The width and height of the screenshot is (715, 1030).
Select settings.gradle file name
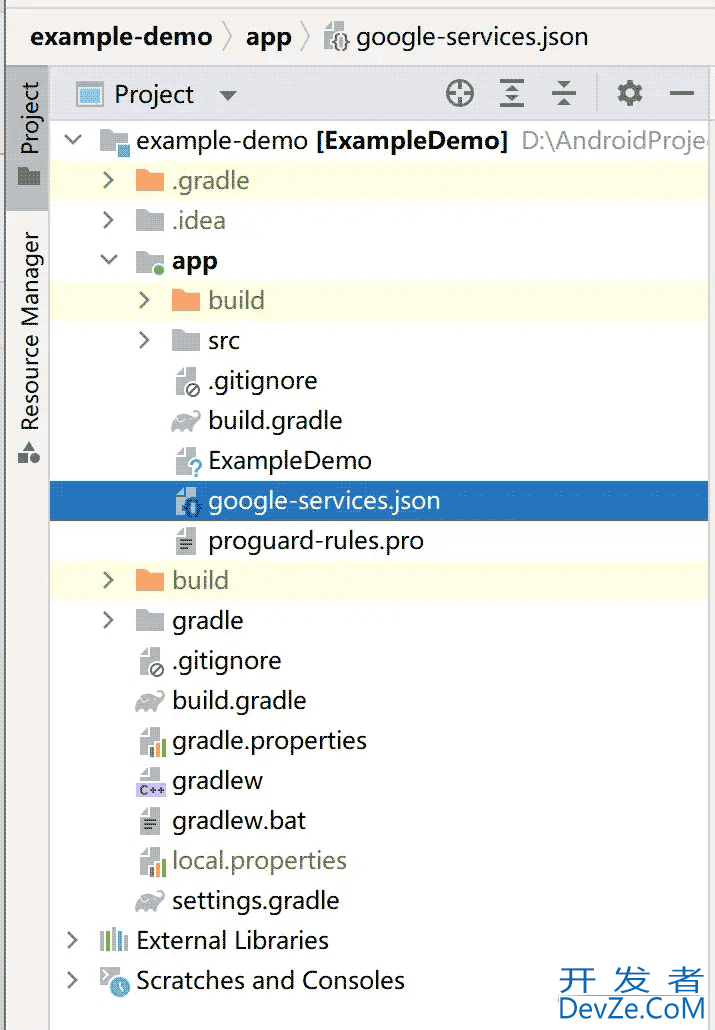click(256, 901)
